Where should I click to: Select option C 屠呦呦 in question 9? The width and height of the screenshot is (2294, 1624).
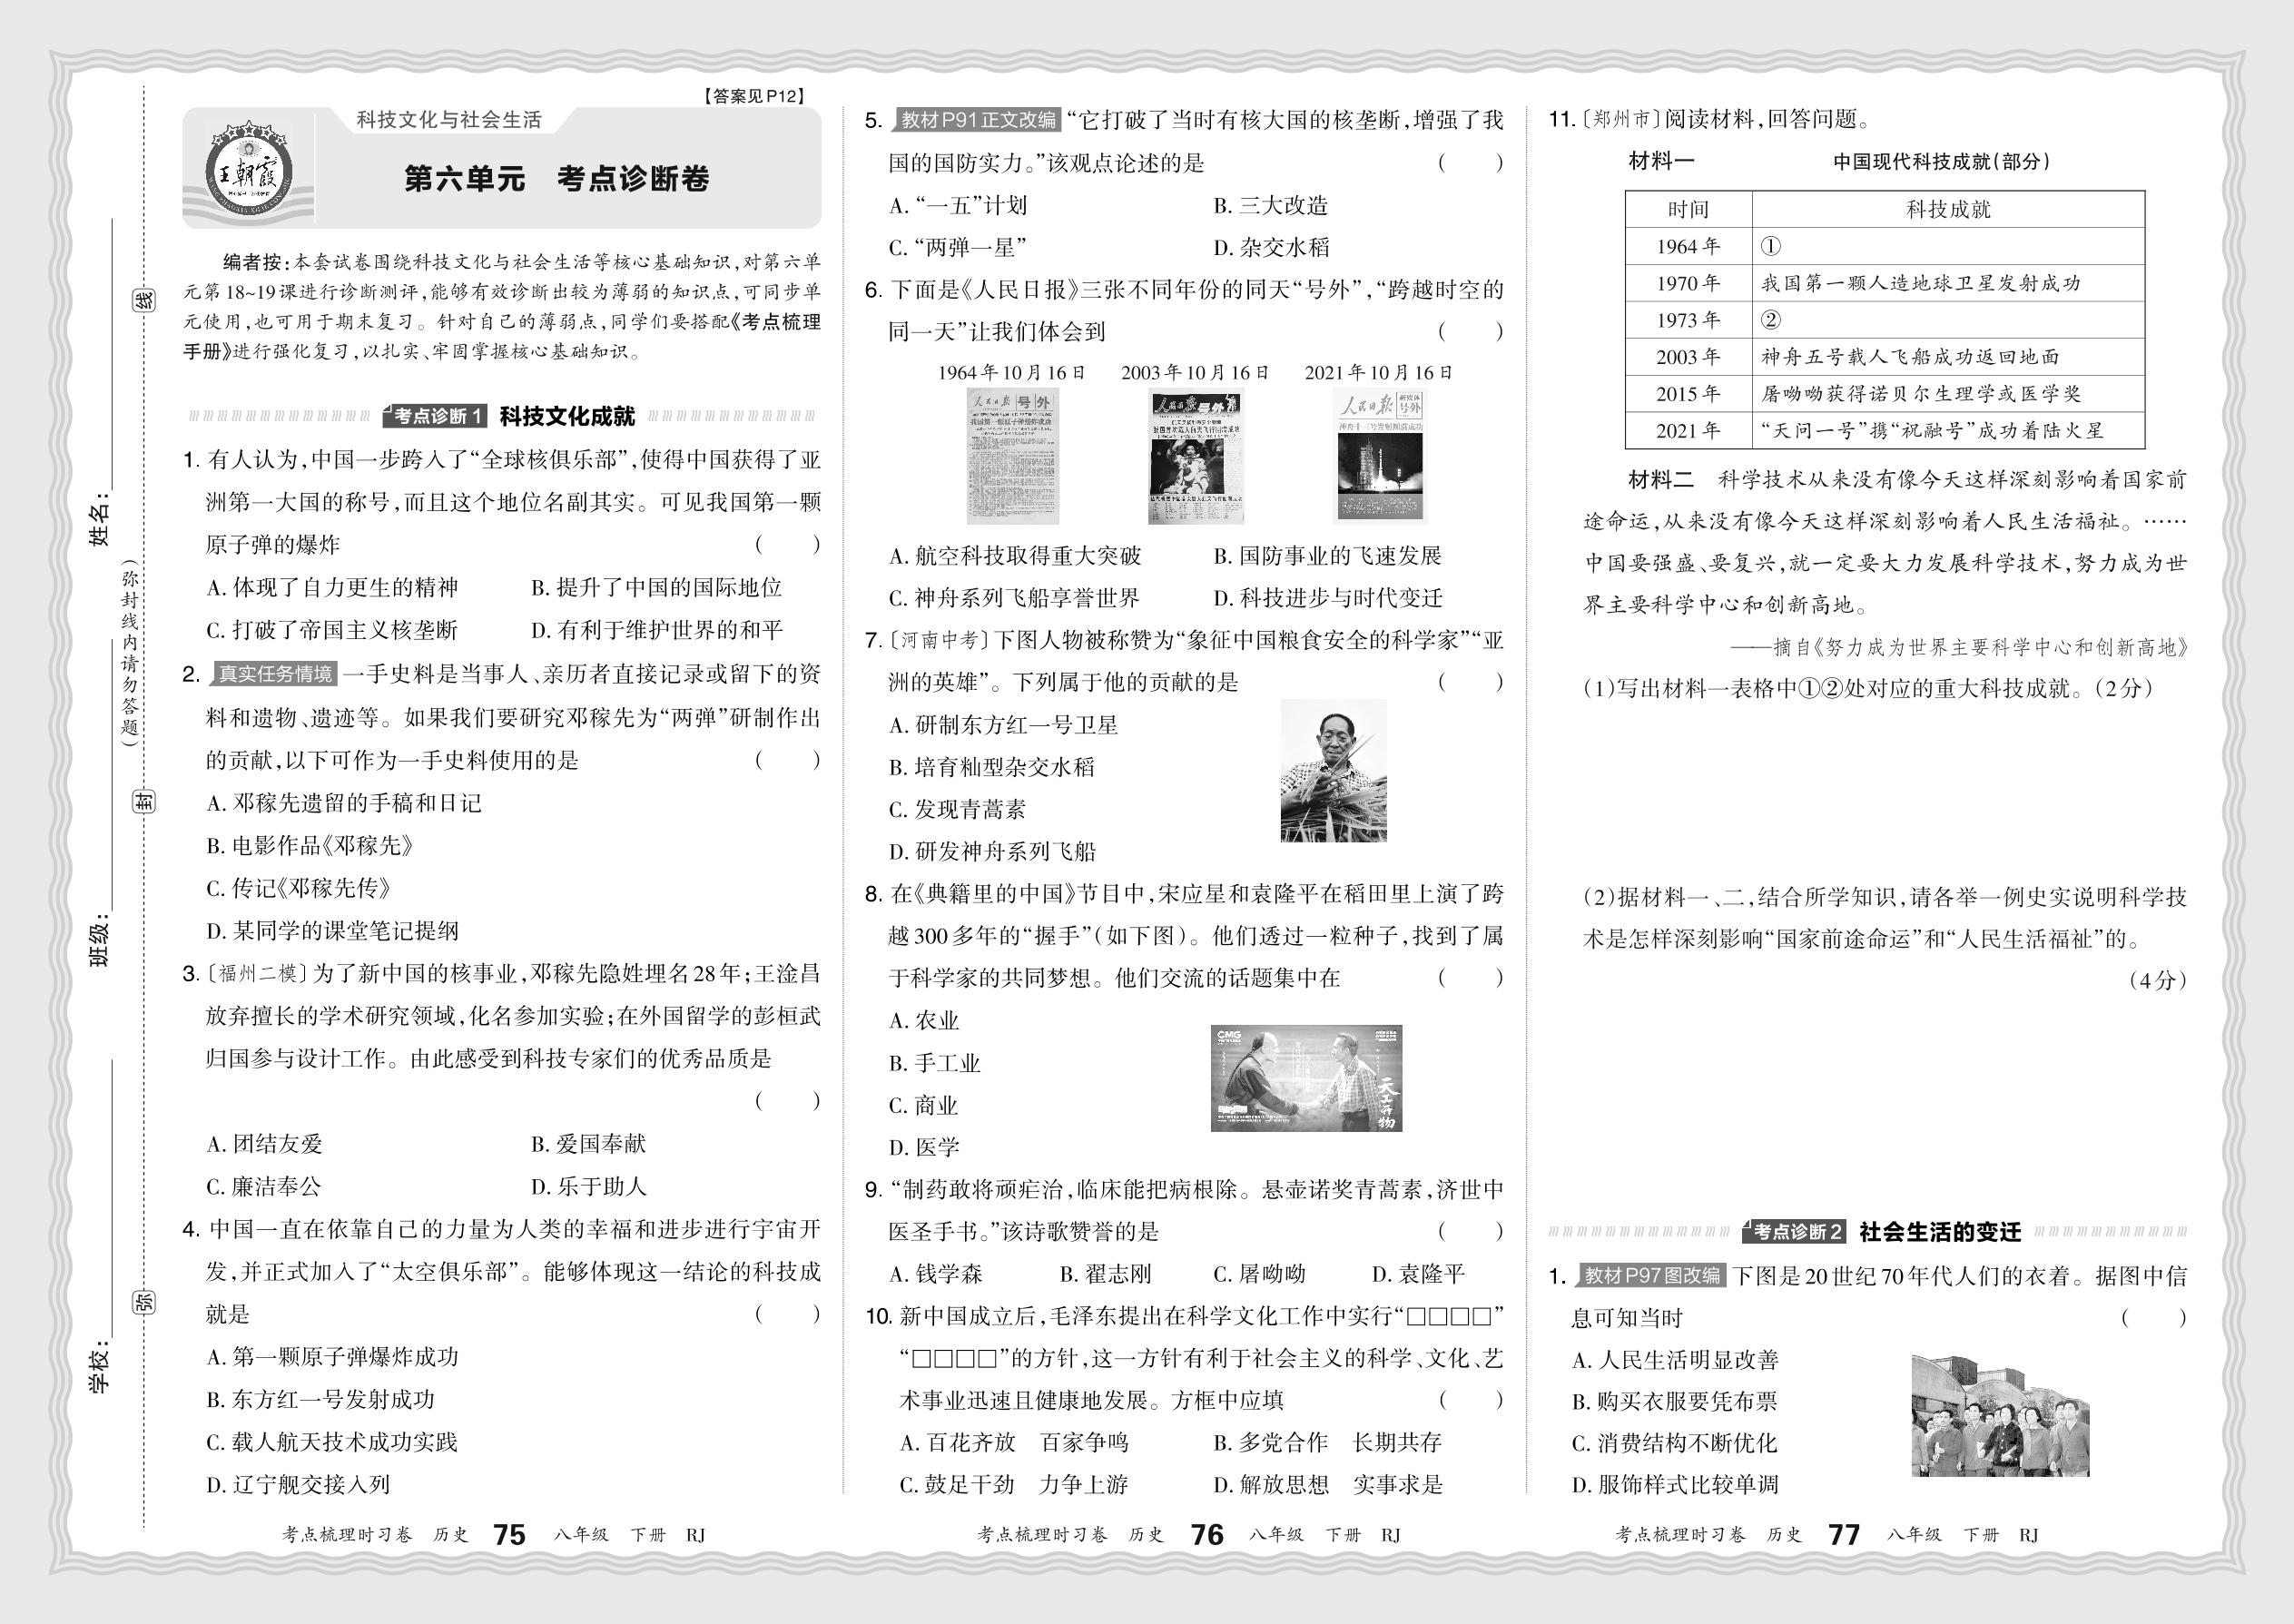pos(1258,1274)
